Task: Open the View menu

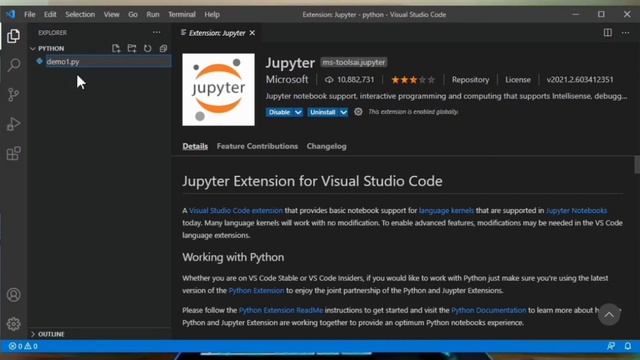Action: 111,14
